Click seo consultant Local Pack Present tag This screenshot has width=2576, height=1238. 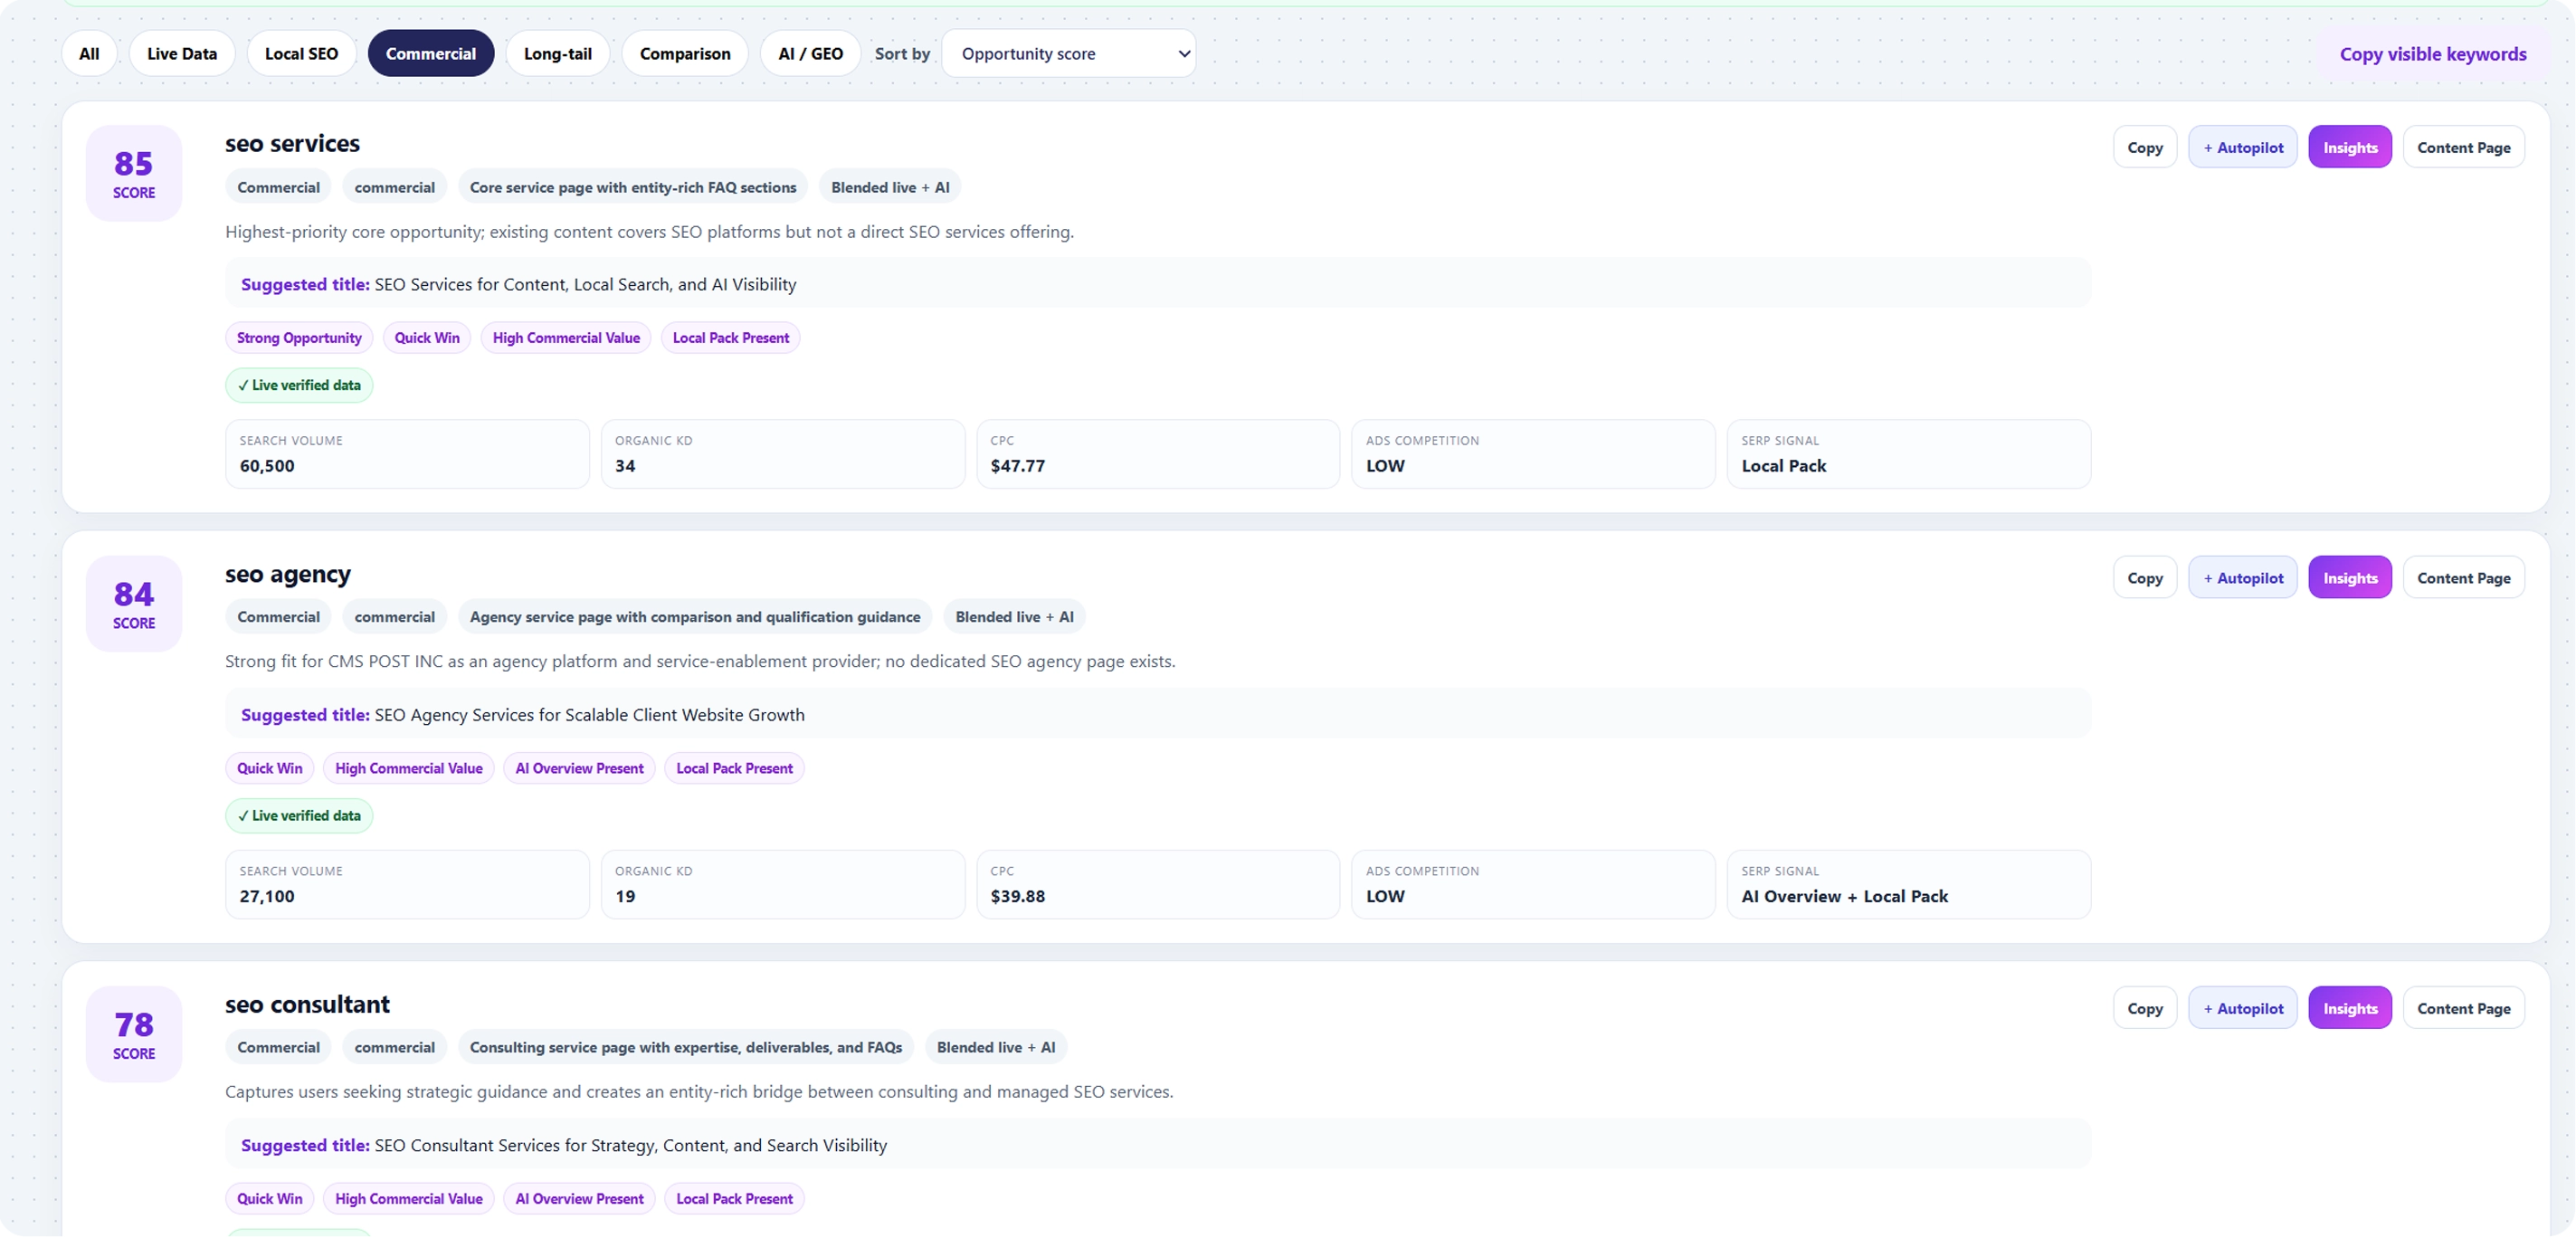pyautogui.click(x=734, y=1199)
